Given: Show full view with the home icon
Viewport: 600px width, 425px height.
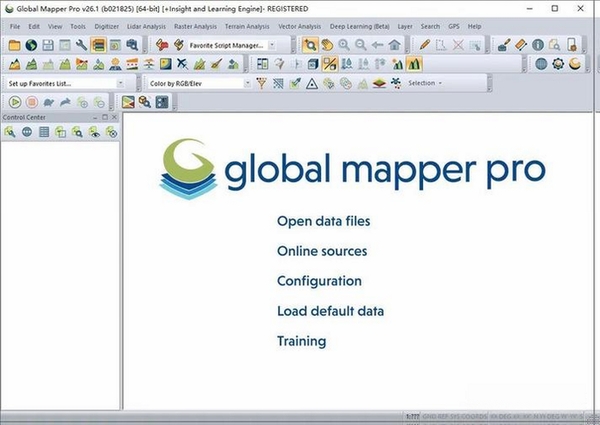Looking at the screenshot, I should 395,45.
